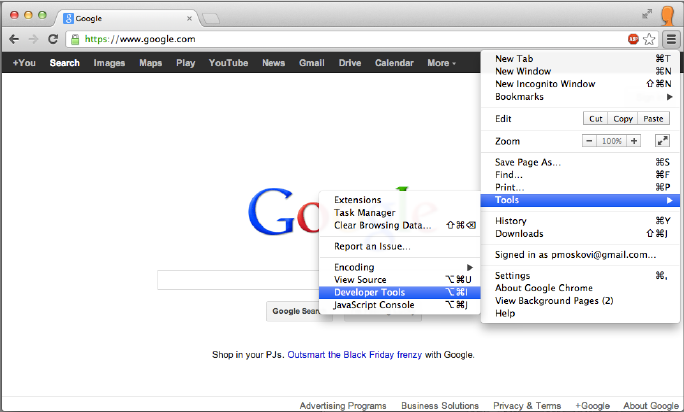Viewport: 684px width, 412px height.
Task: Click the Cut button in Edit row
Action: (x=595, y=119)
